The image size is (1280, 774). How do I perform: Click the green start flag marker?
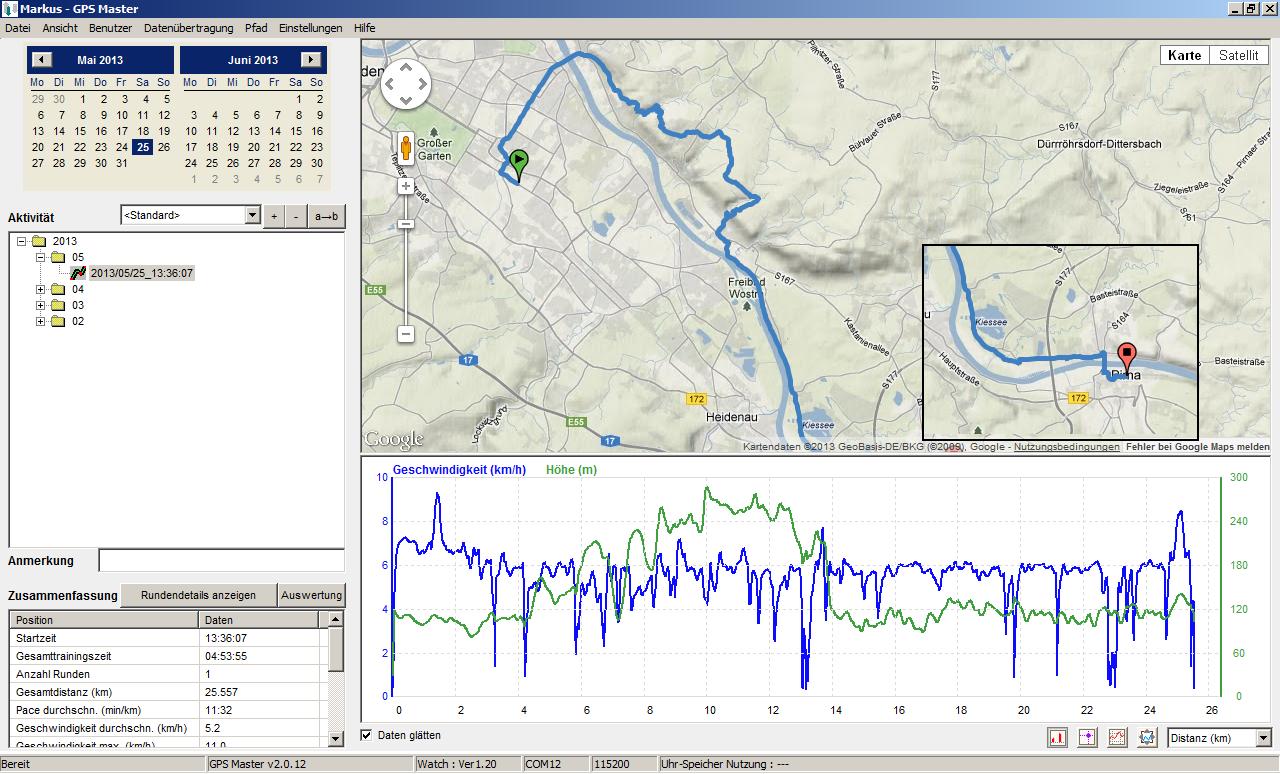click(518, 166)
